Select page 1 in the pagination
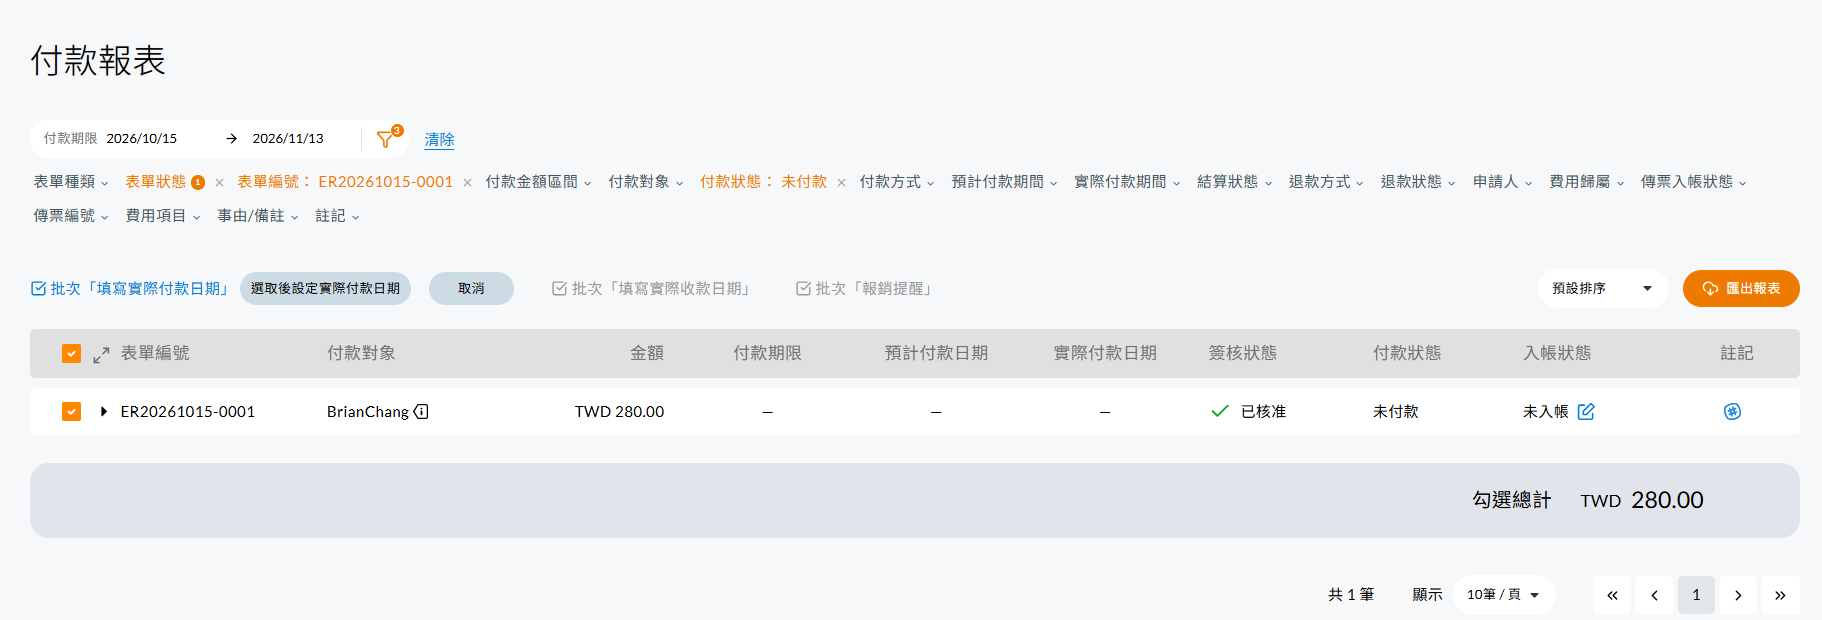Screen dimensions: 1822x620 1696,595
